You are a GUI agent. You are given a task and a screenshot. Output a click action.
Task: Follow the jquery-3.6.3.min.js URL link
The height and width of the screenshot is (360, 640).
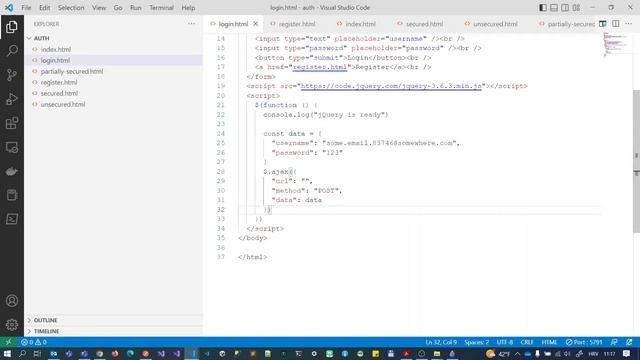click(x=391, y=86)
